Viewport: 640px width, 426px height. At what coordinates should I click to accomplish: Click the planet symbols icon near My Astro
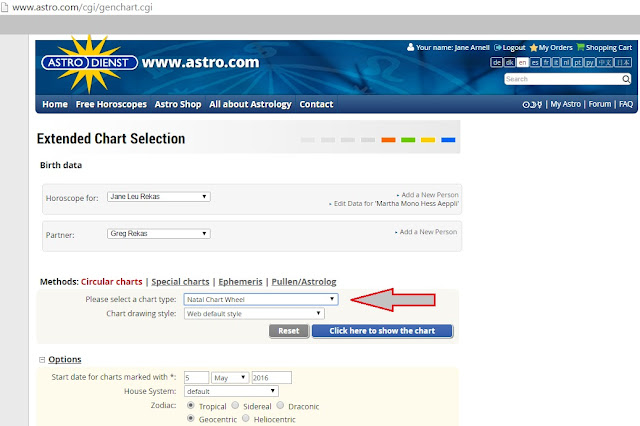[x=532, y=104]
